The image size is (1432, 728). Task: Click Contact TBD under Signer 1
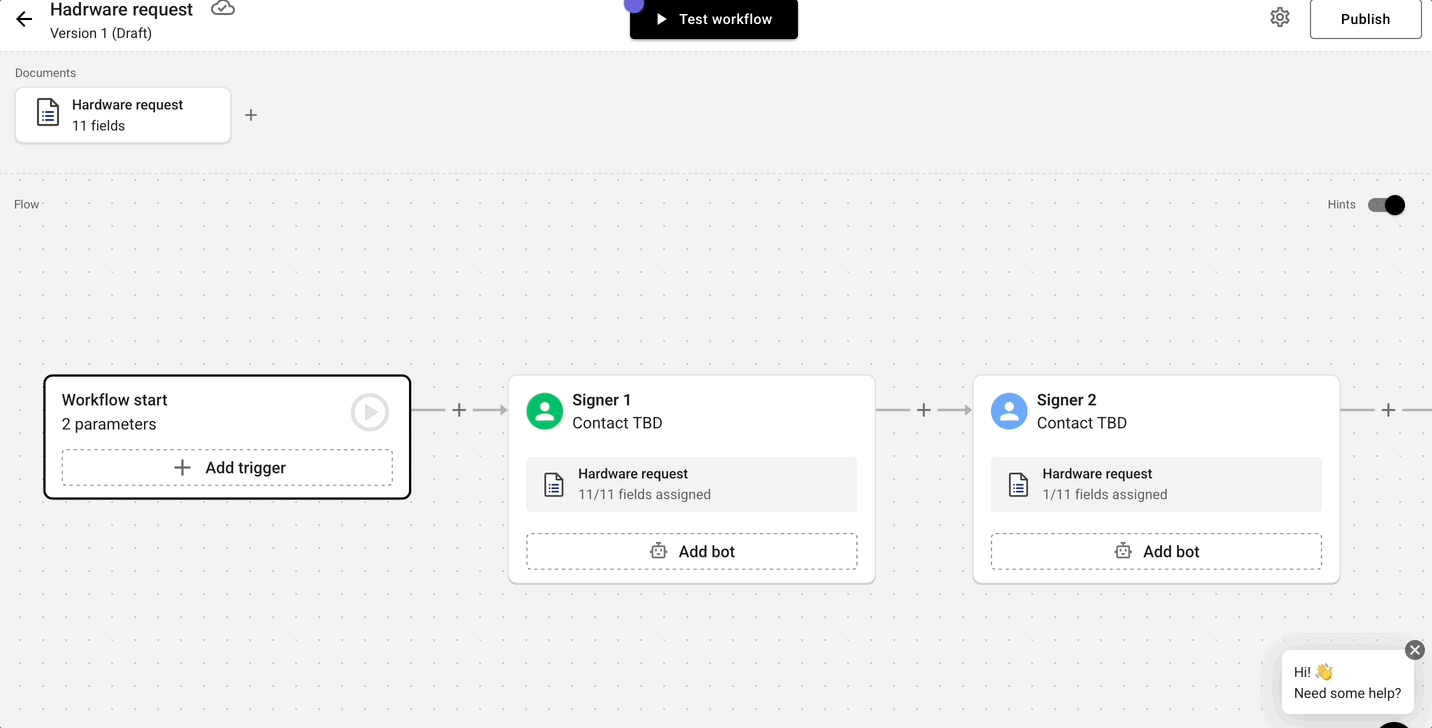pyautogui.click(x=617, y=423)
